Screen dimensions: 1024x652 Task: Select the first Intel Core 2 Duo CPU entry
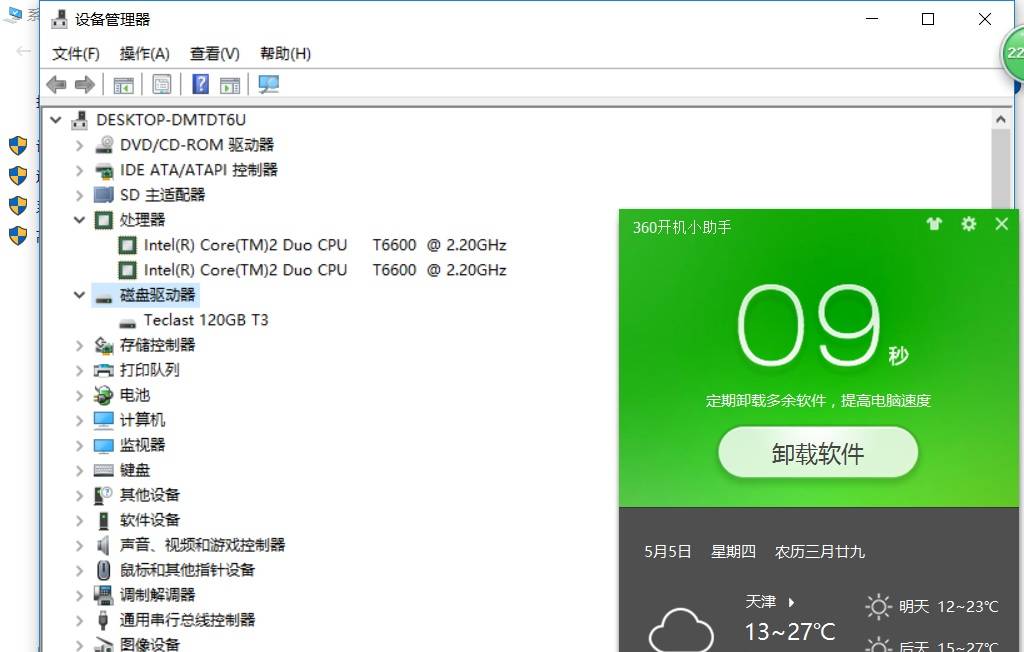pos(300,245)
